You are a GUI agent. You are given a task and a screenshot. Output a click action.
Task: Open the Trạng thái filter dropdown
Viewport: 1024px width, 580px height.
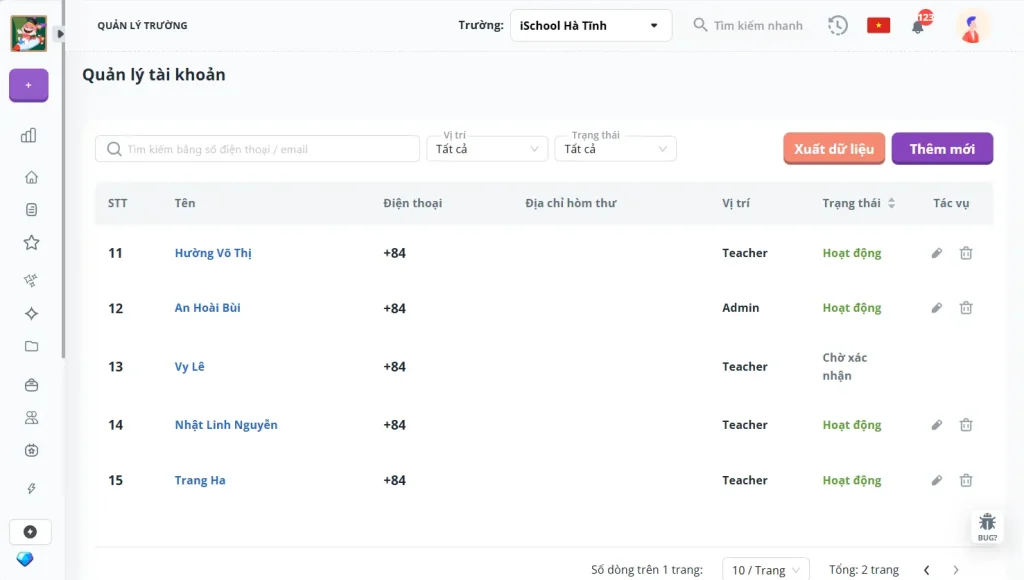click(x=615, y=149)
